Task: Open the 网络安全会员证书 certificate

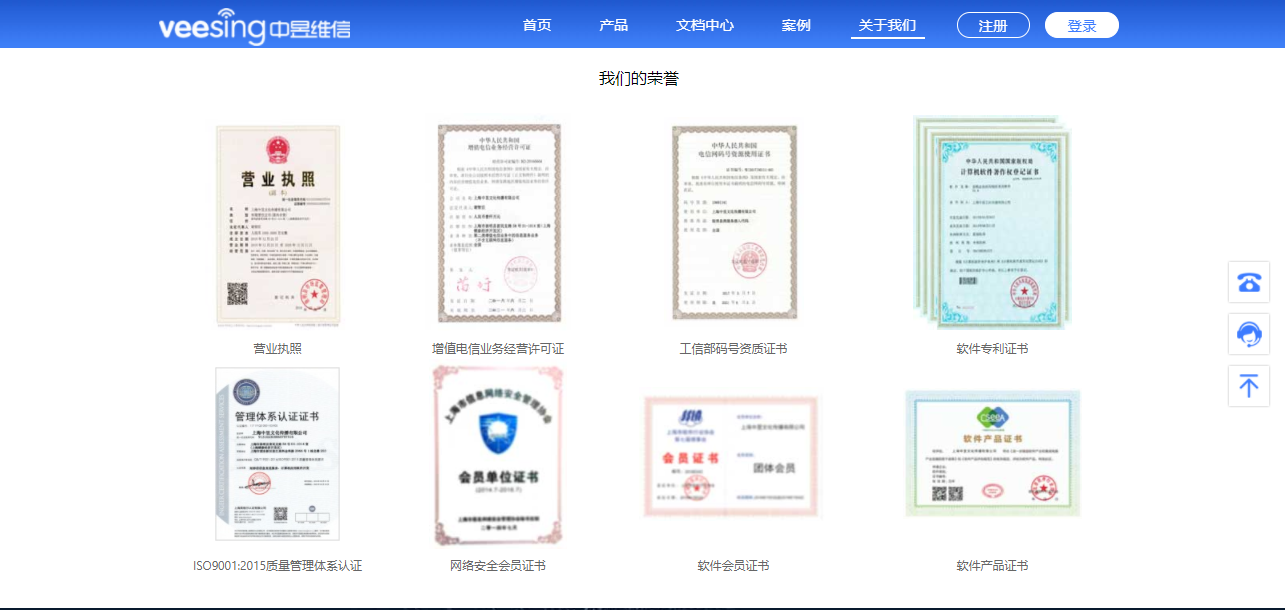Action: (x=498, y=453)
